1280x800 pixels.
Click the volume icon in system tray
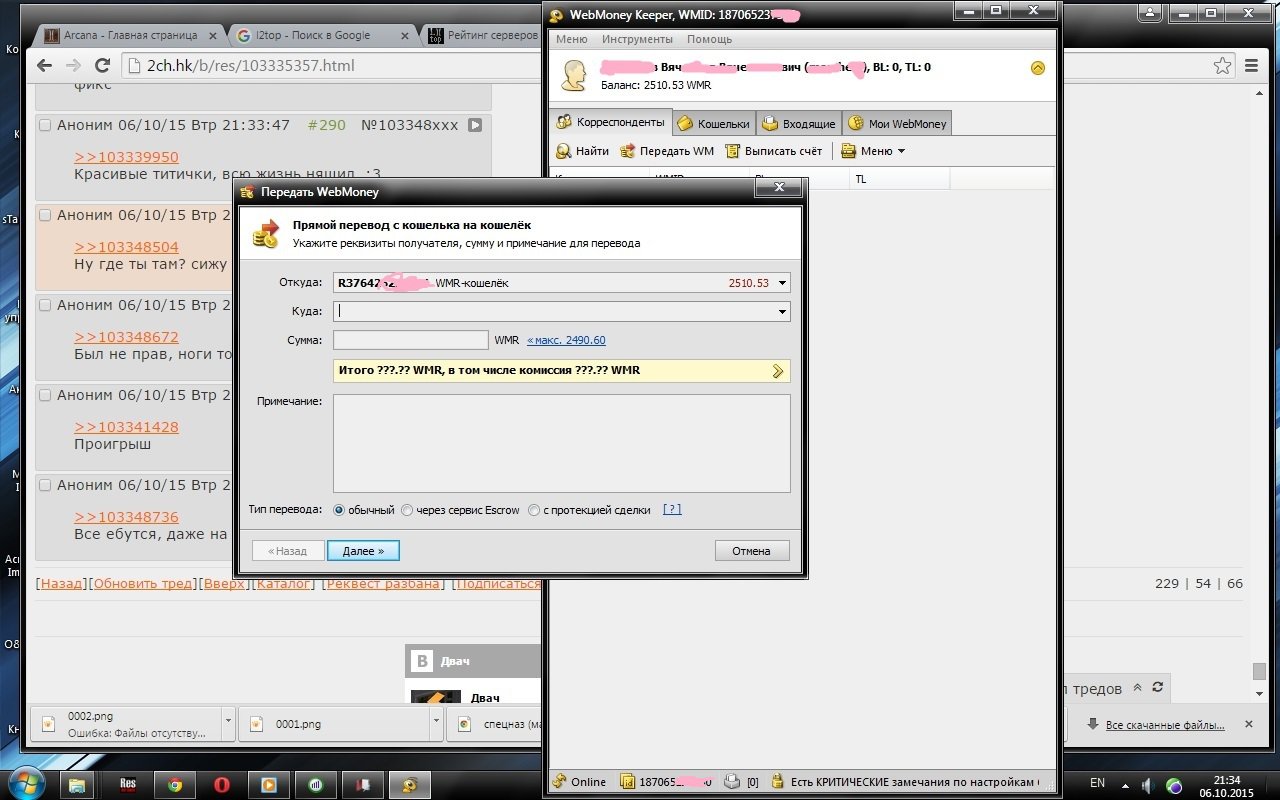[x=1149, y=785]
